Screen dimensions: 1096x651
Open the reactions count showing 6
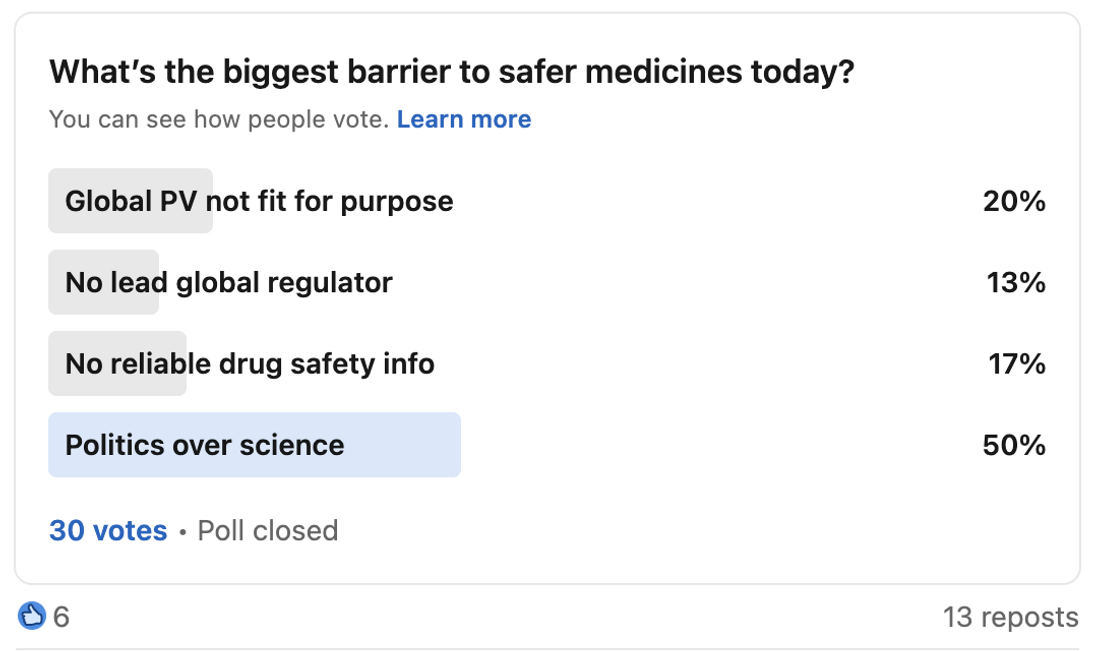[x=61, y=617]
